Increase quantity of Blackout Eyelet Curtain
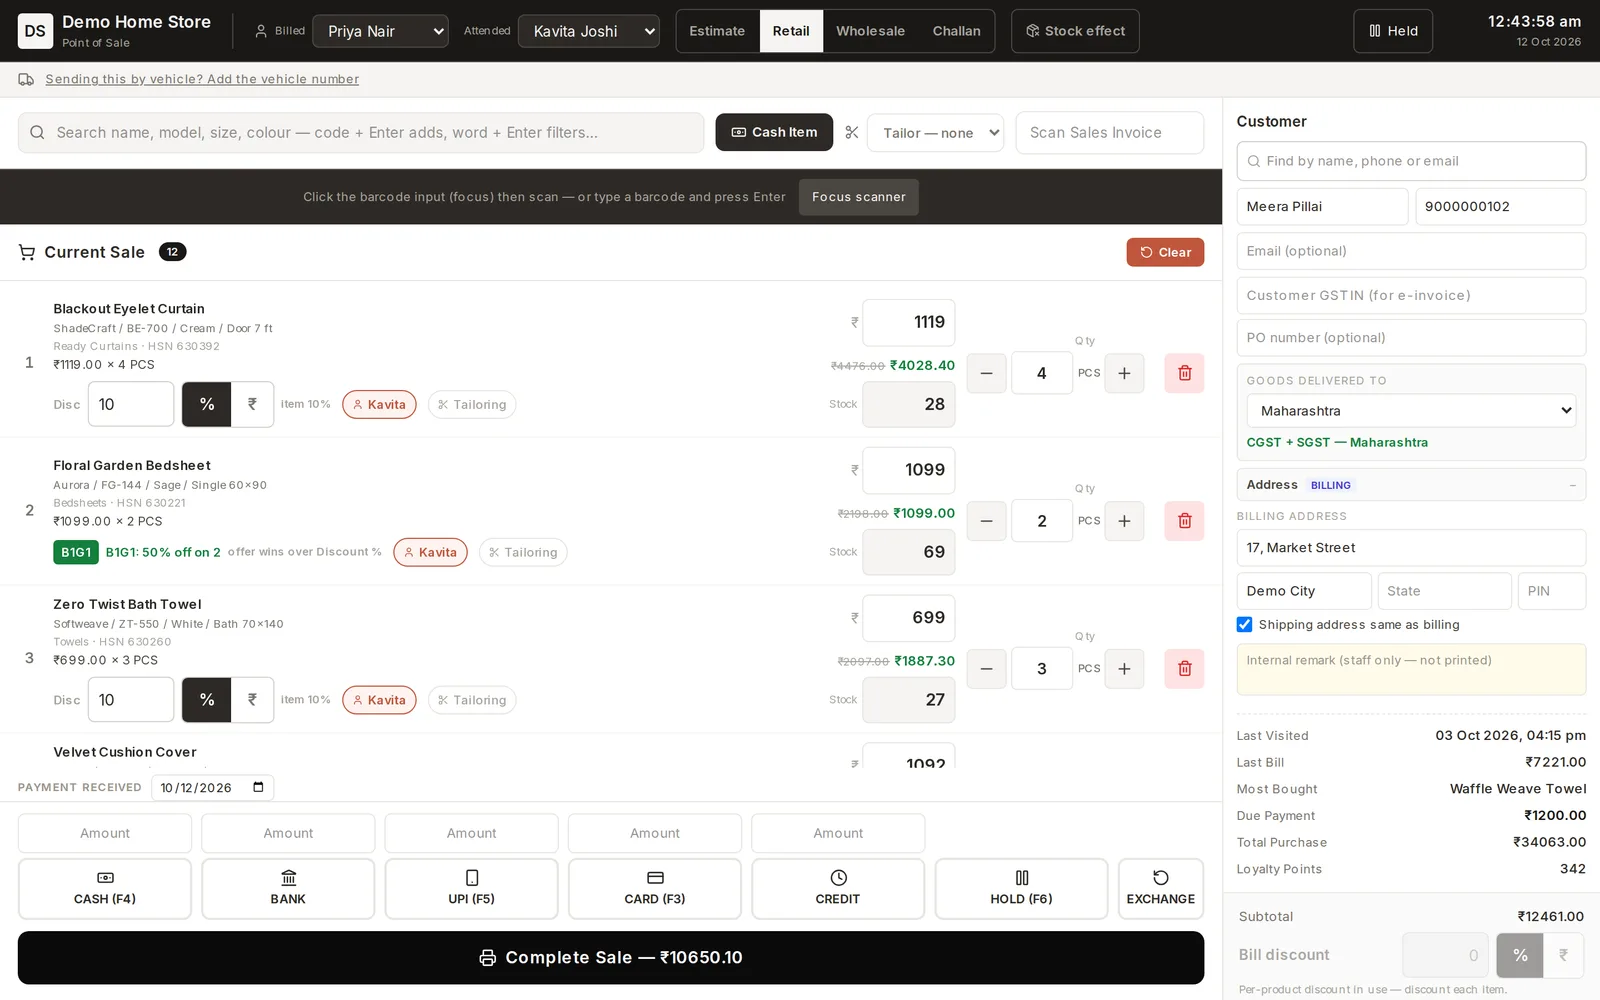Viewport: 1600px width, 1000px height. [1124, 373]
